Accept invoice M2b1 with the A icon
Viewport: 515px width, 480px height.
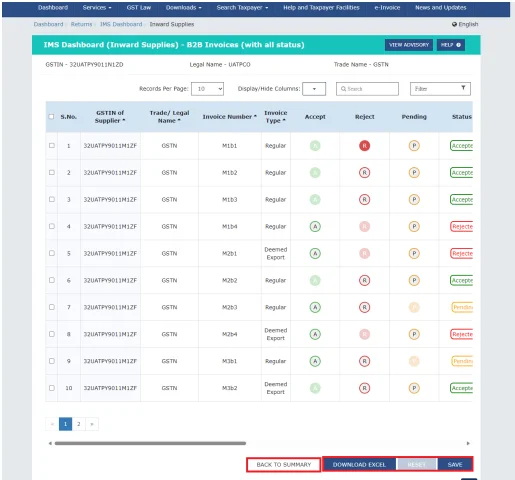(315, 254)
